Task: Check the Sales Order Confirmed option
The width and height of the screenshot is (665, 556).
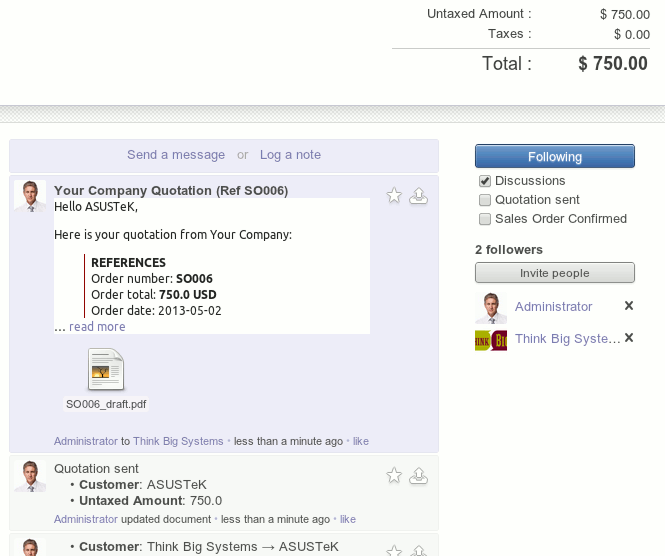Action: click(x=485, y=219)
